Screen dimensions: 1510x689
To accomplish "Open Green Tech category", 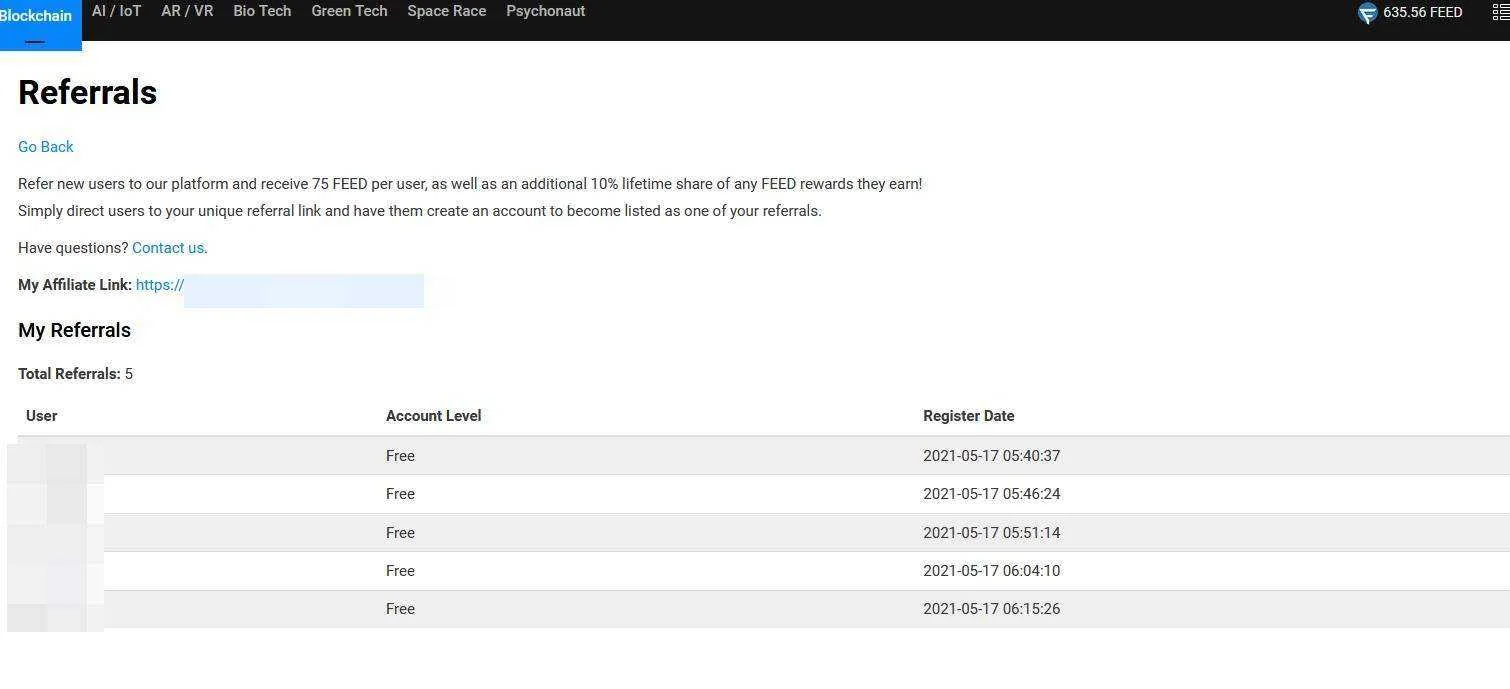I will tap(349, 11).
